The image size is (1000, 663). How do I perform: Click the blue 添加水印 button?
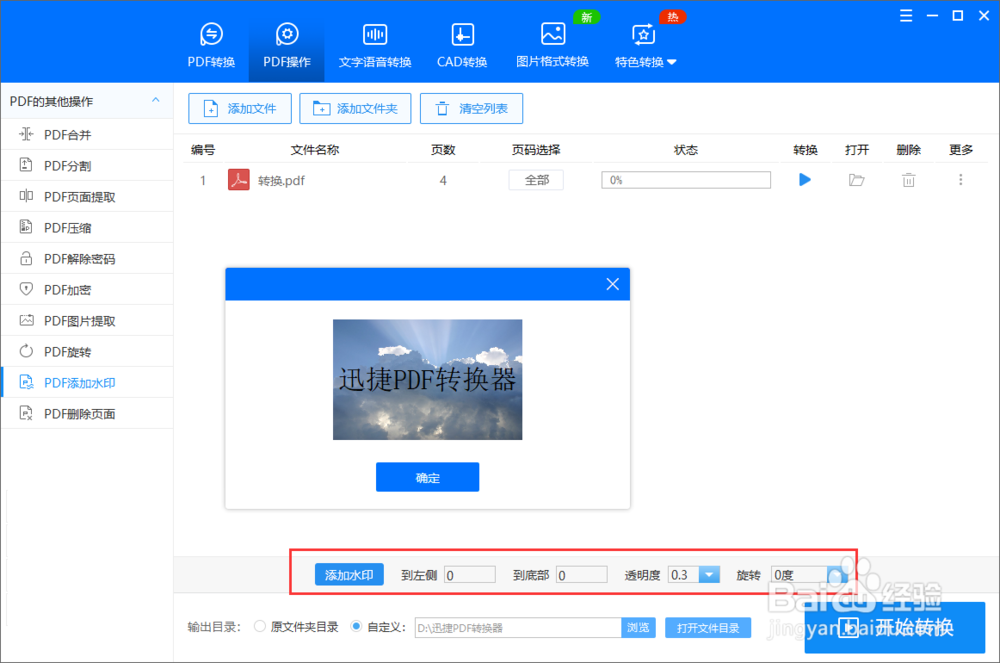(349, 574)
